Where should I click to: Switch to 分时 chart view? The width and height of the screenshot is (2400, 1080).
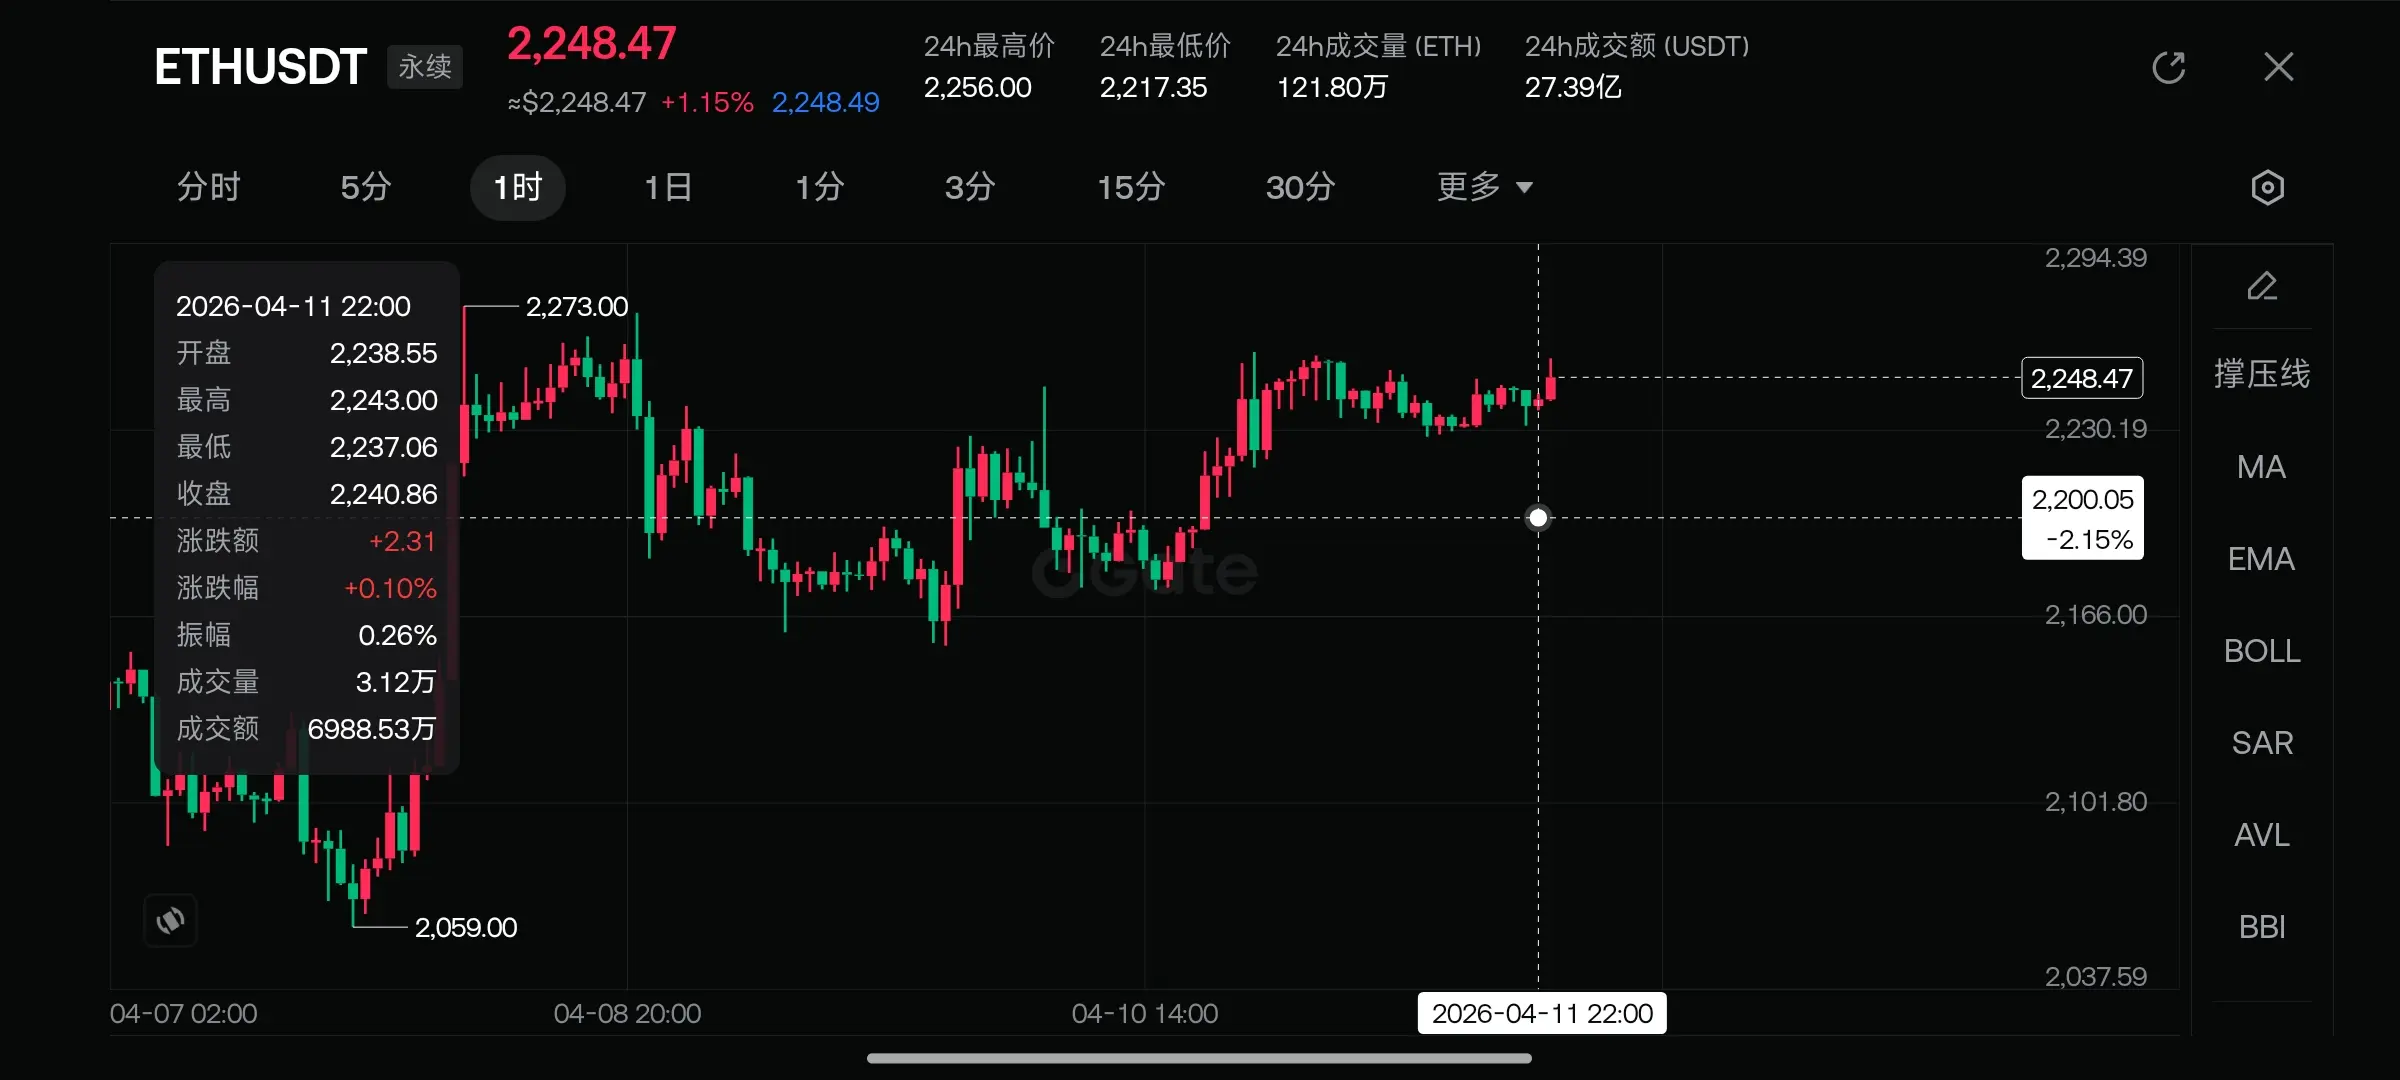click(x=209, y=187)
